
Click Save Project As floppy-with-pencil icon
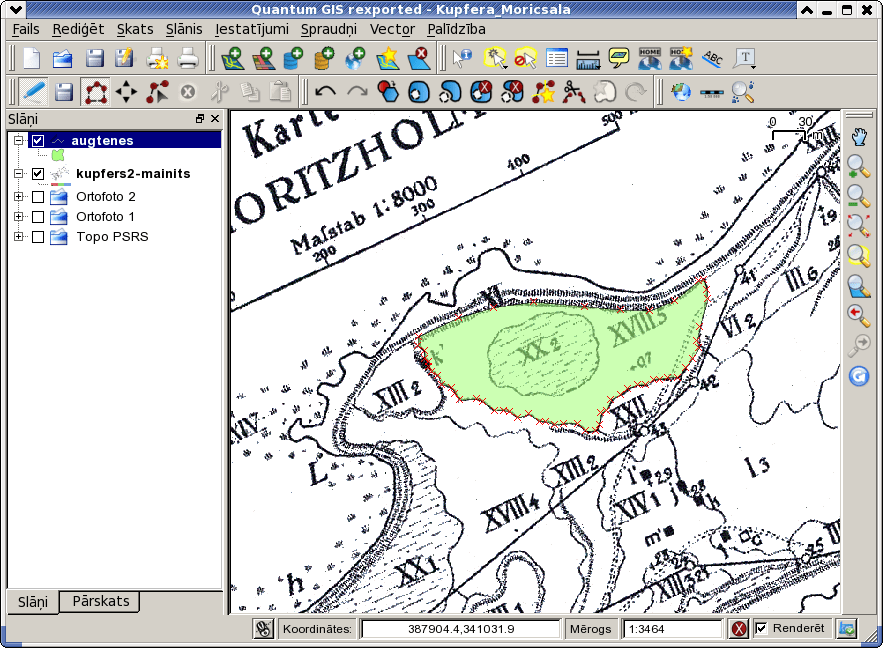[124, 59]
